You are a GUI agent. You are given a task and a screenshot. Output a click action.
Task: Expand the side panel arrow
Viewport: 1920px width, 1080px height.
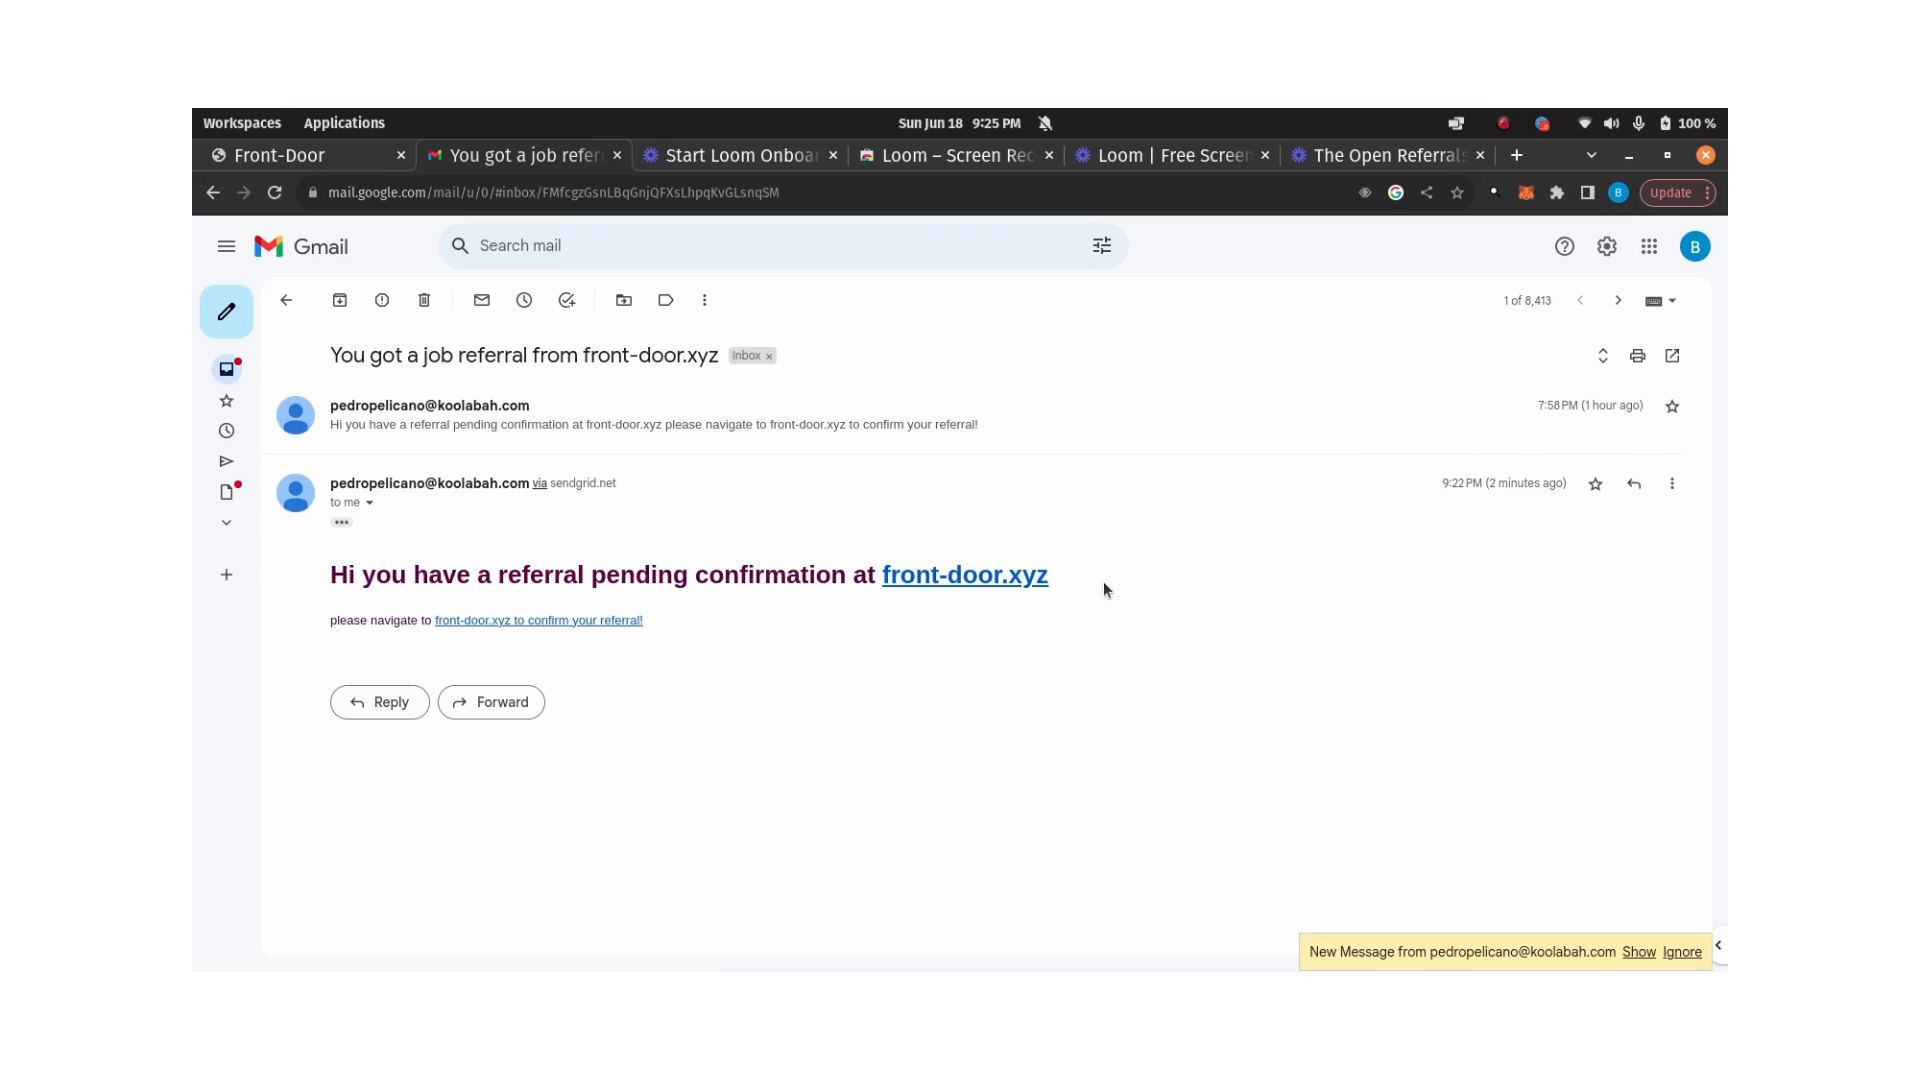click(1718, 945)
